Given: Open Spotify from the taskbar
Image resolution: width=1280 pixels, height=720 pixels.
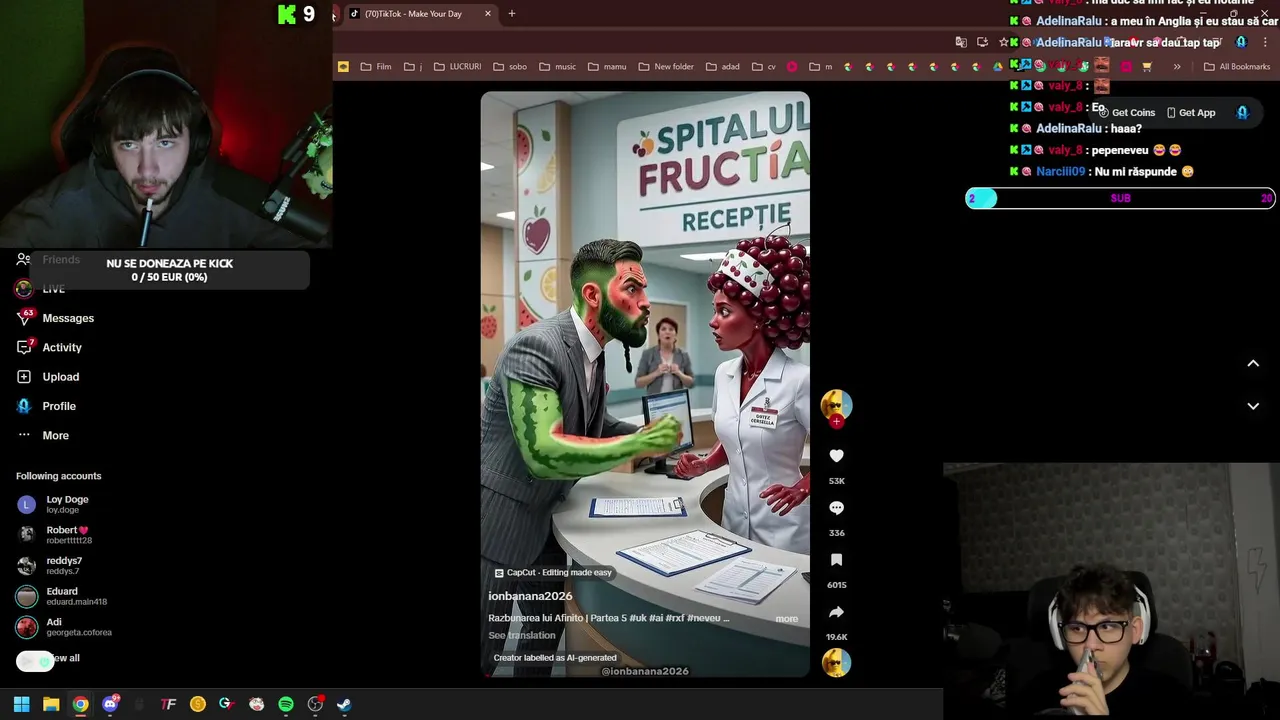Looking at the screenshot, I should pos(286,704).
